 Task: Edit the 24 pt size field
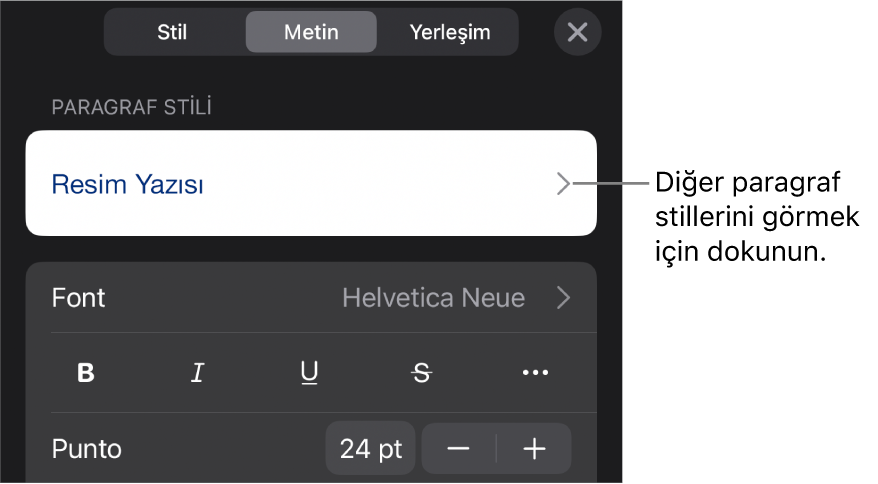pyautogui.click(x=371, y=449)
